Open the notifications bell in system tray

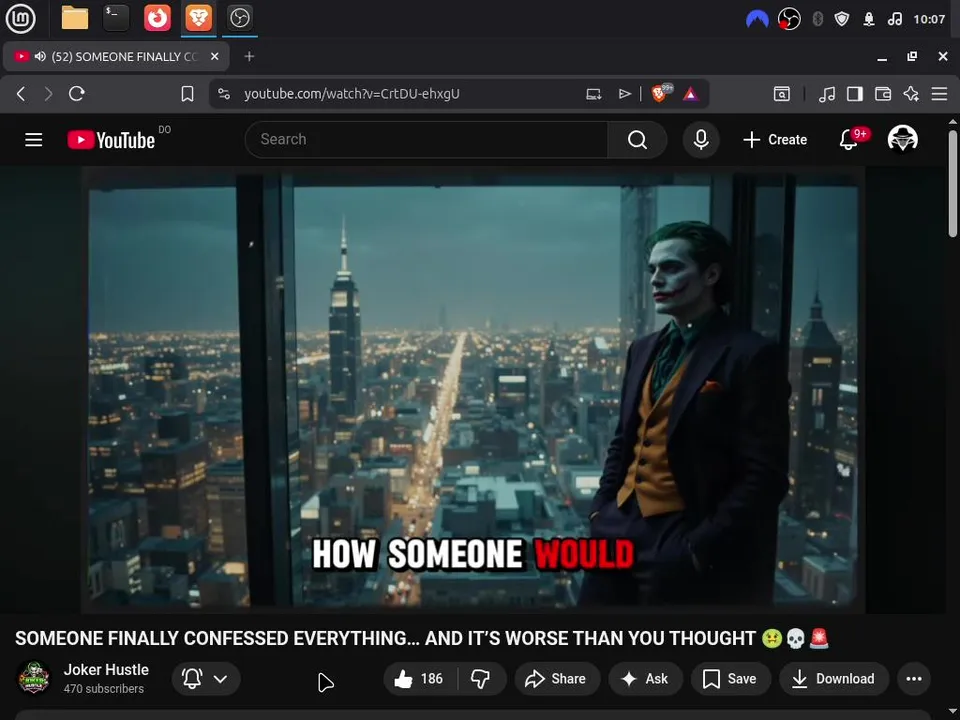point(869,20)
